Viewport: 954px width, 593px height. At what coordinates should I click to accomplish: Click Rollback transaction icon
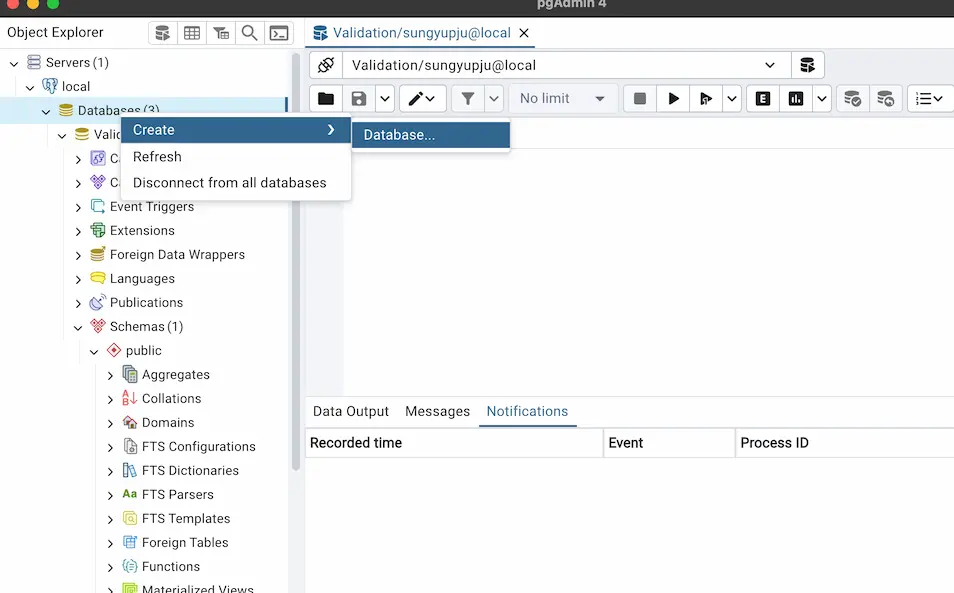(885, 99)
